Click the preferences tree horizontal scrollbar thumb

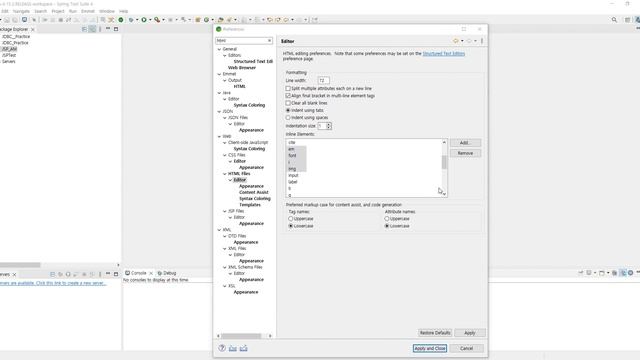click(x=242, y=336)
